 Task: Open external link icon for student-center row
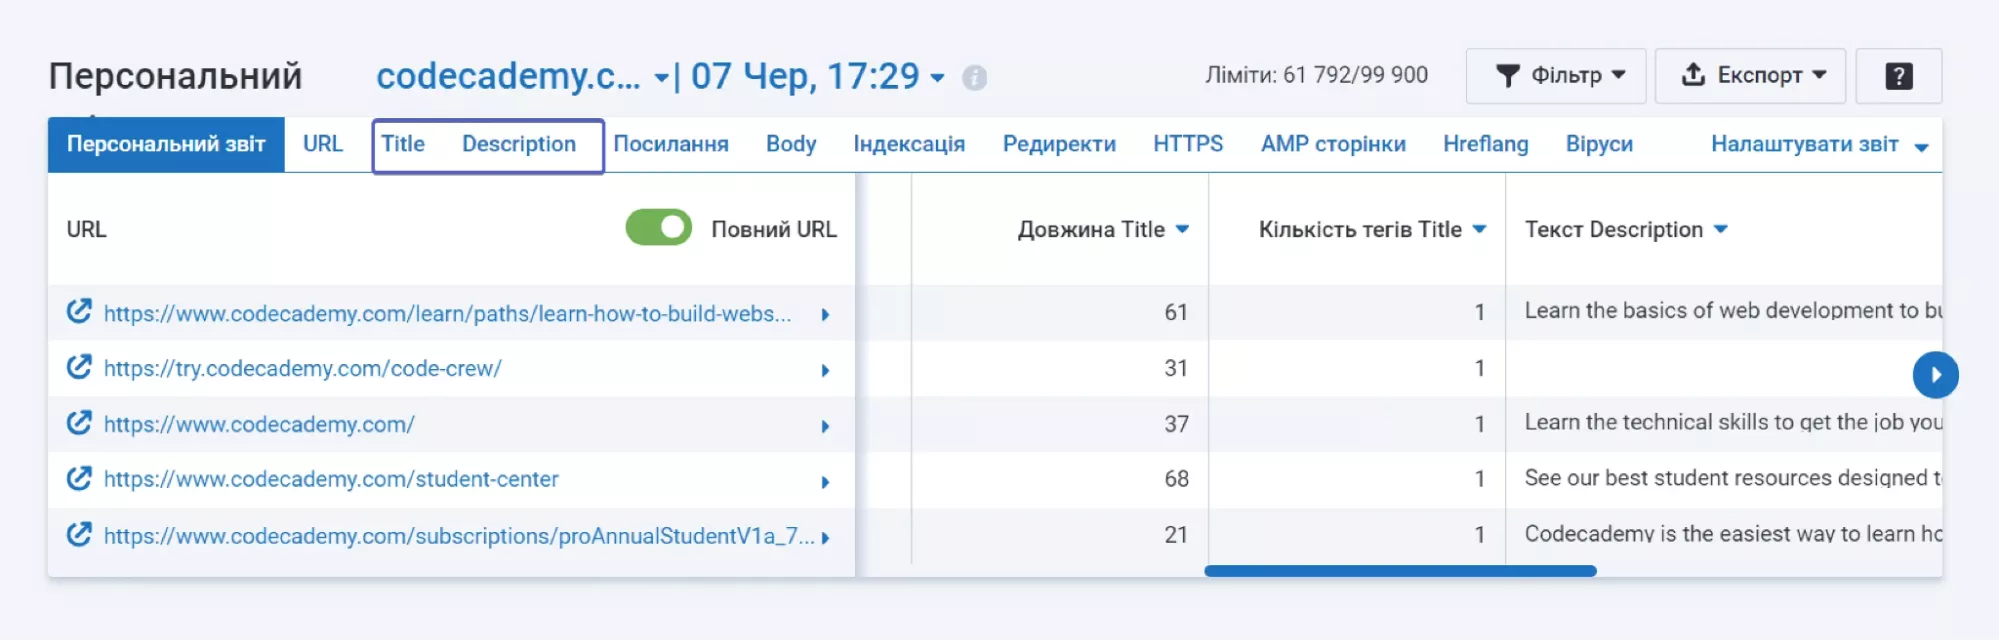coord(79,479)
